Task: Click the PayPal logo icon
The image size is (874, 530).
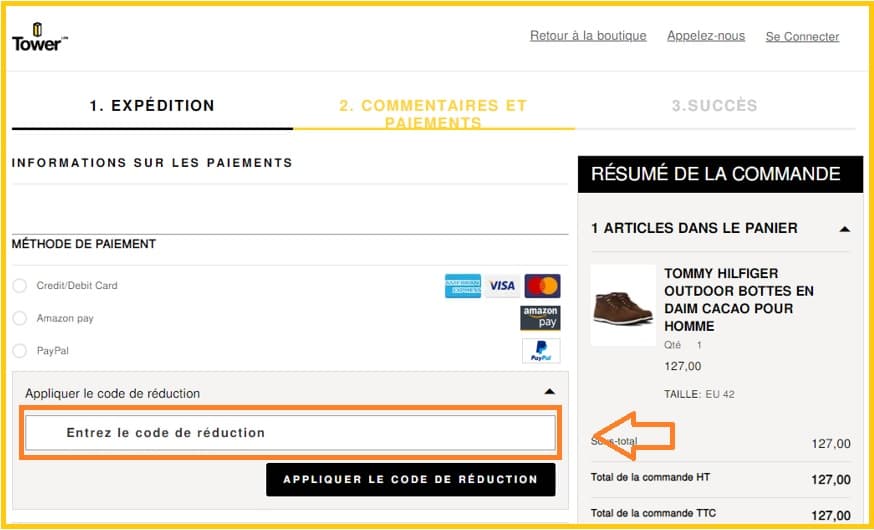Action: coord(540,351)
